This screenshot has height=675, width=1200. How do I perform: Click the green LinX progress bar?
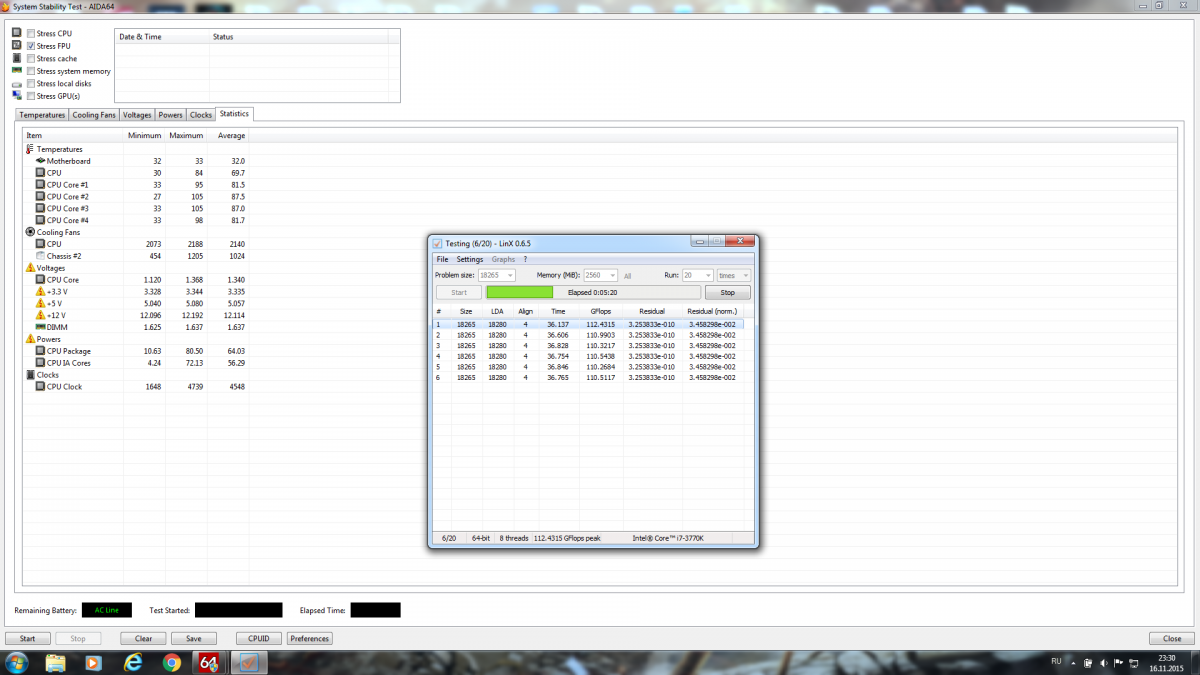(520, 293)
